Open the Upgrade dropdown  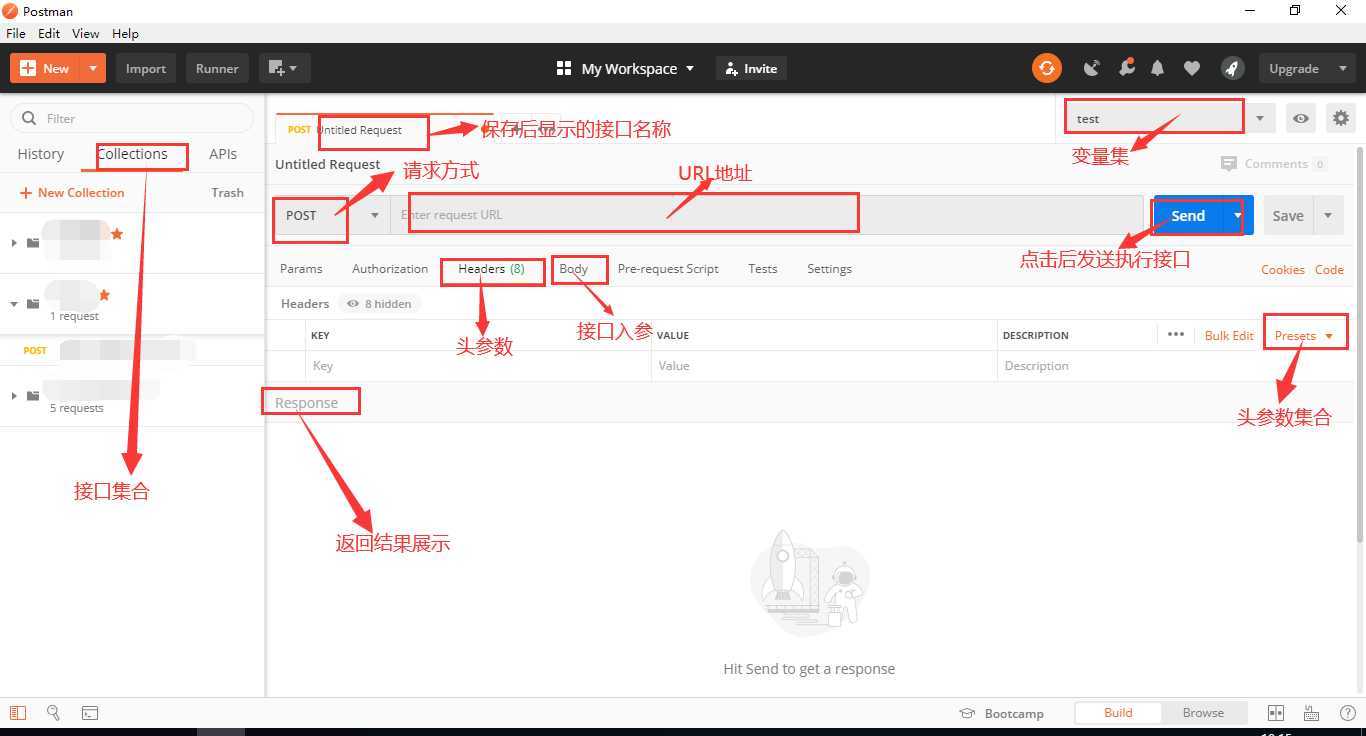pyautogui.click(x=1306, y=68)
